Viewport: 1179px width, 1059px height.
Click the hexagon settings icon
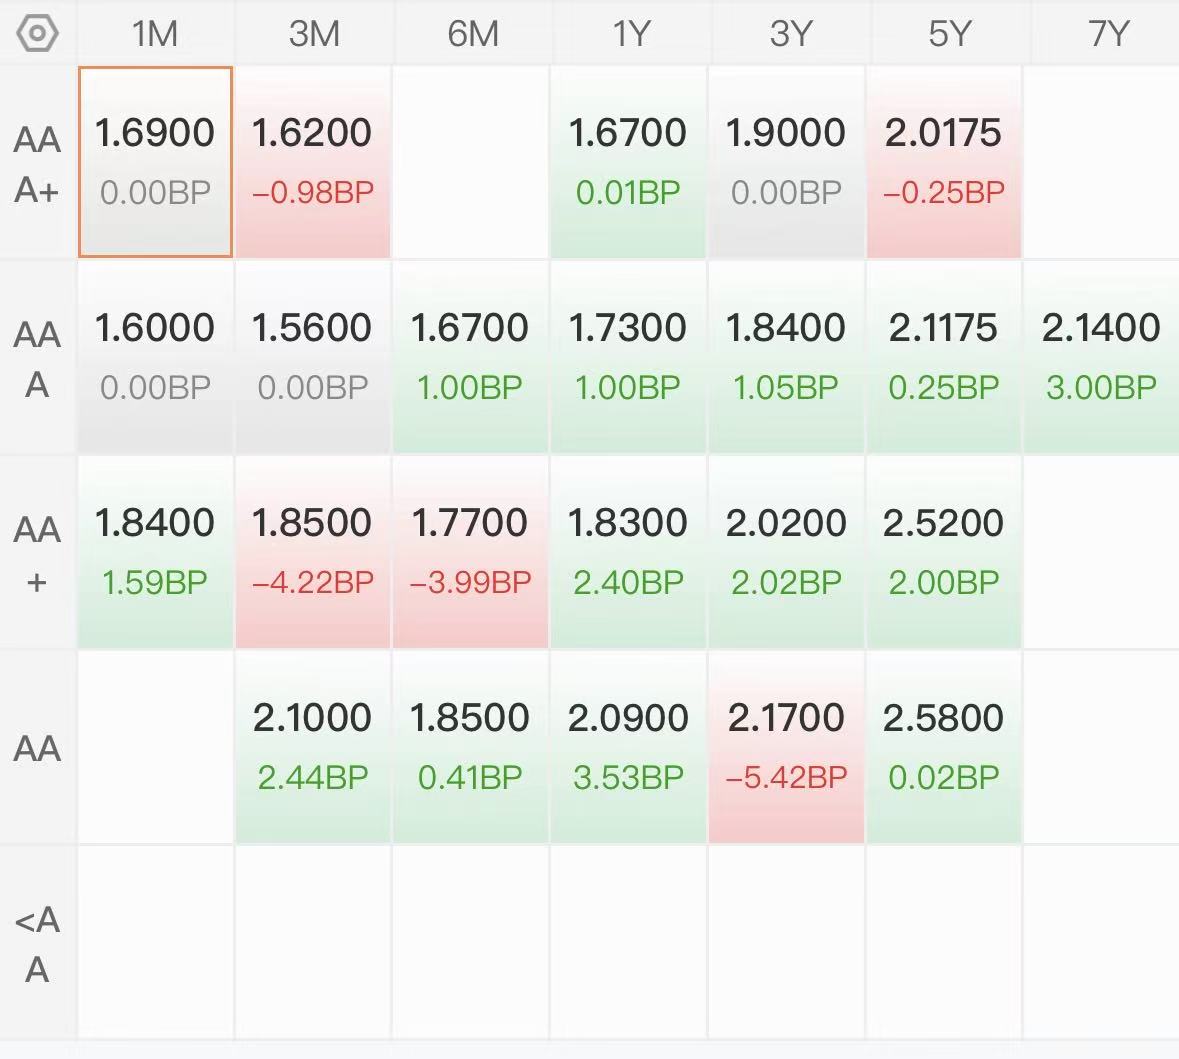click(38, 34)
